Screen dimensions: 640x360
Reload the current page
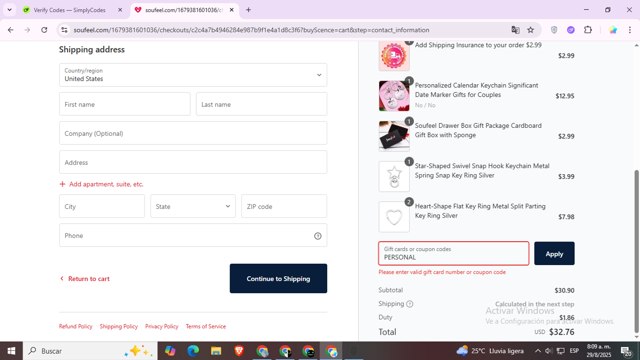44,30
